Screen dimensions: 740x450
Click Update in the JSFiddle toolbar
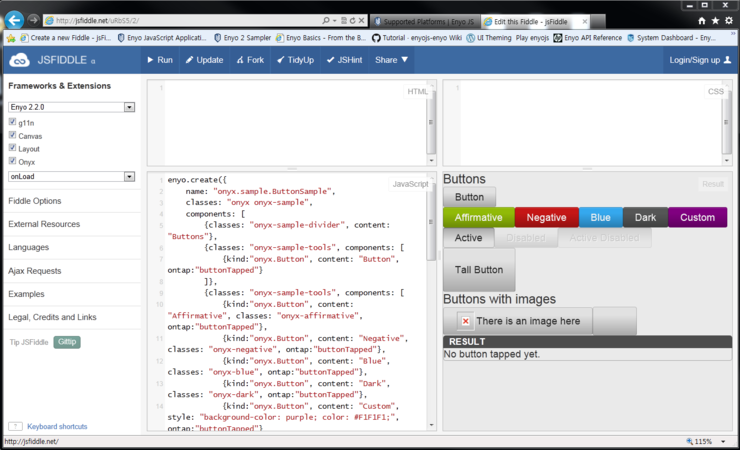click(x=204, y=60)
